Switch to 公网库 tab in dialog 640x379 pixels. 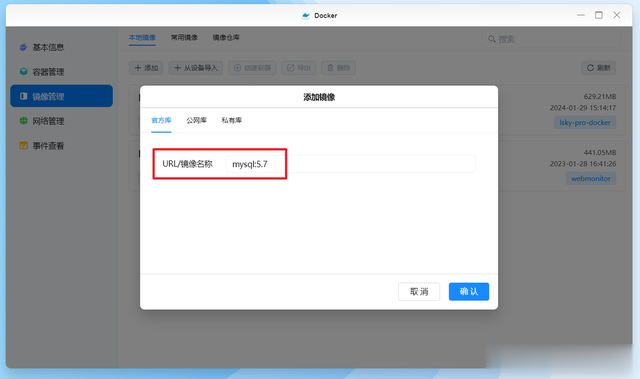tap(196, 120)
